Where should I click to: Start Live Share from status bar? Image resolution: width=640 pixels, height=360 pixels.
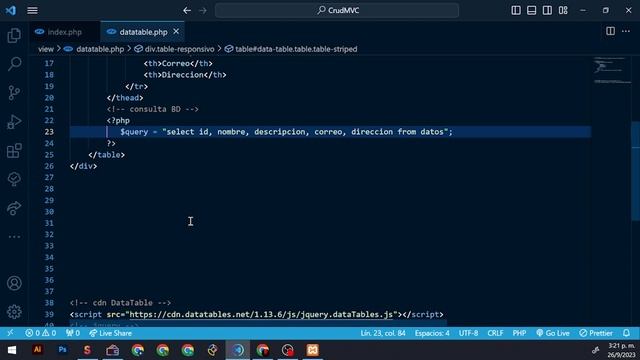click(110, 333)
